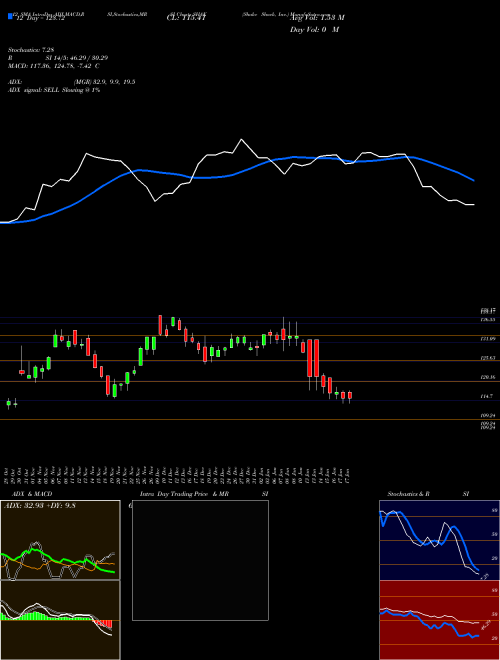
Task: Click the 'ADX & MACD' panel title
Action: [x=32, y=494]
